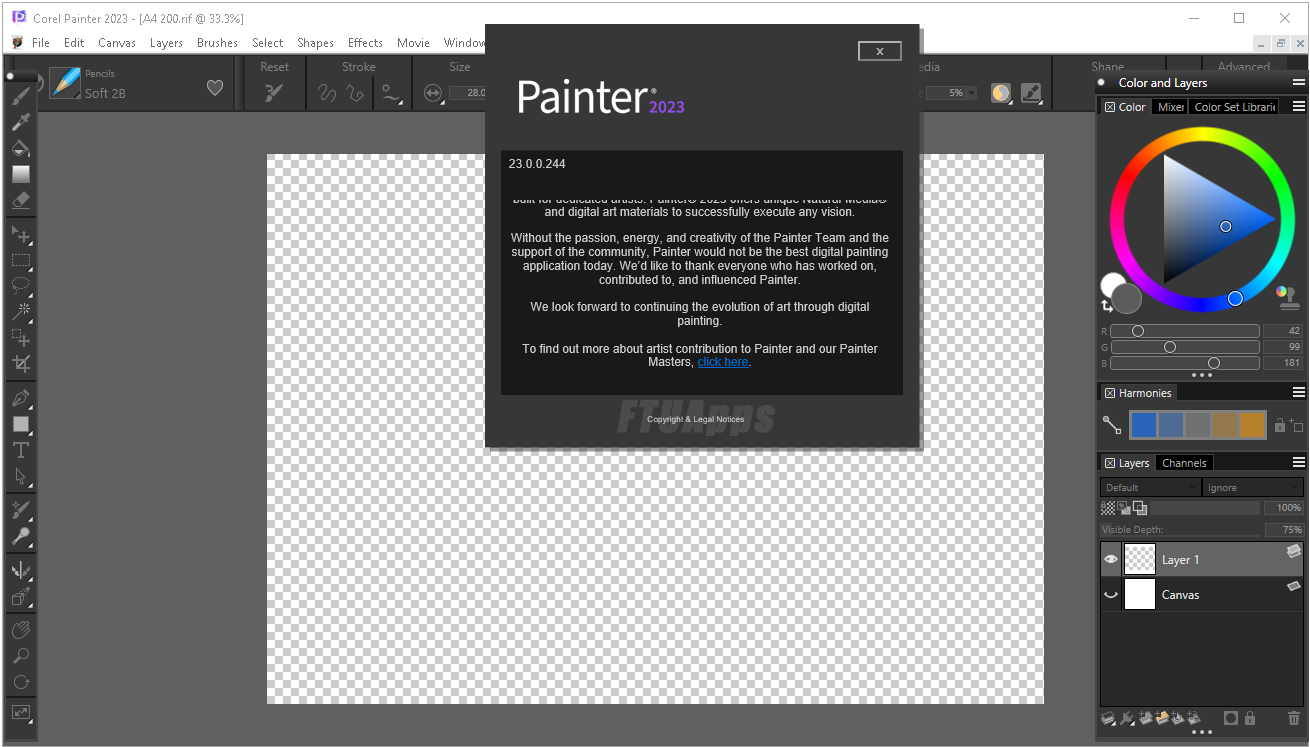The height and width of the screenshot is (747, 1310).
Task: Select the Layer Adjuster tool
Action: 20,235
